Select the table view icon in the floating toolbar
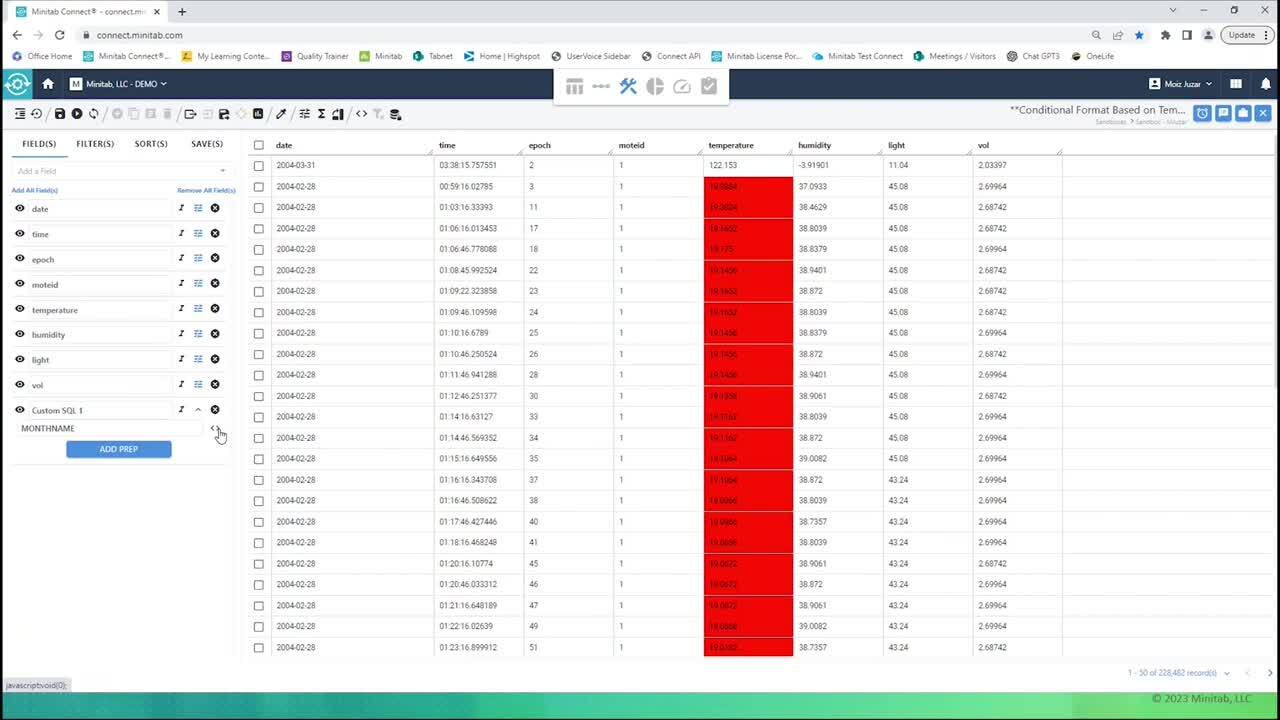 pyautogui.click(x=575, y=86)
